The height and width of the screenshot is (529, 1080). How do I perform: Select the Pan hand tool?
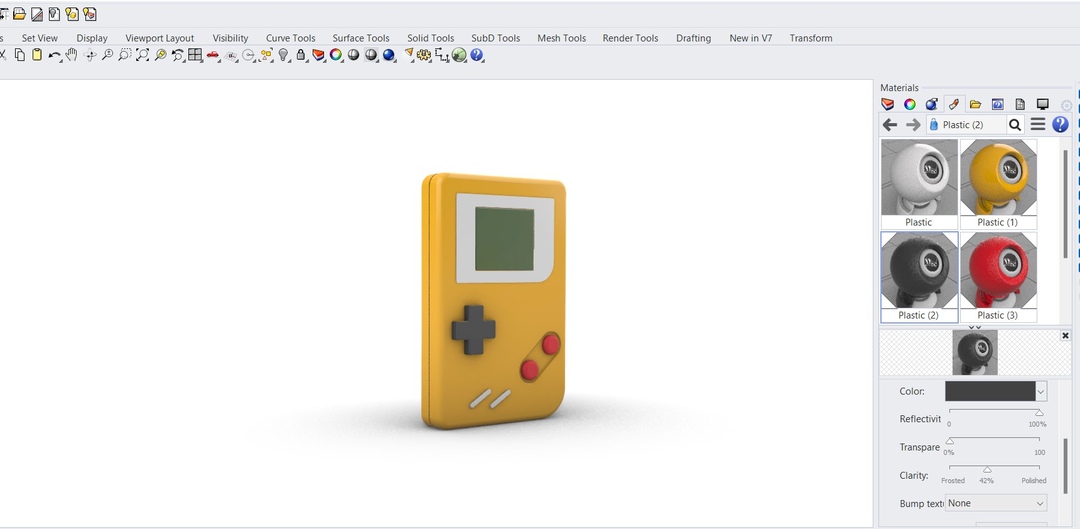pyautogui.click(x=72, y=55)
